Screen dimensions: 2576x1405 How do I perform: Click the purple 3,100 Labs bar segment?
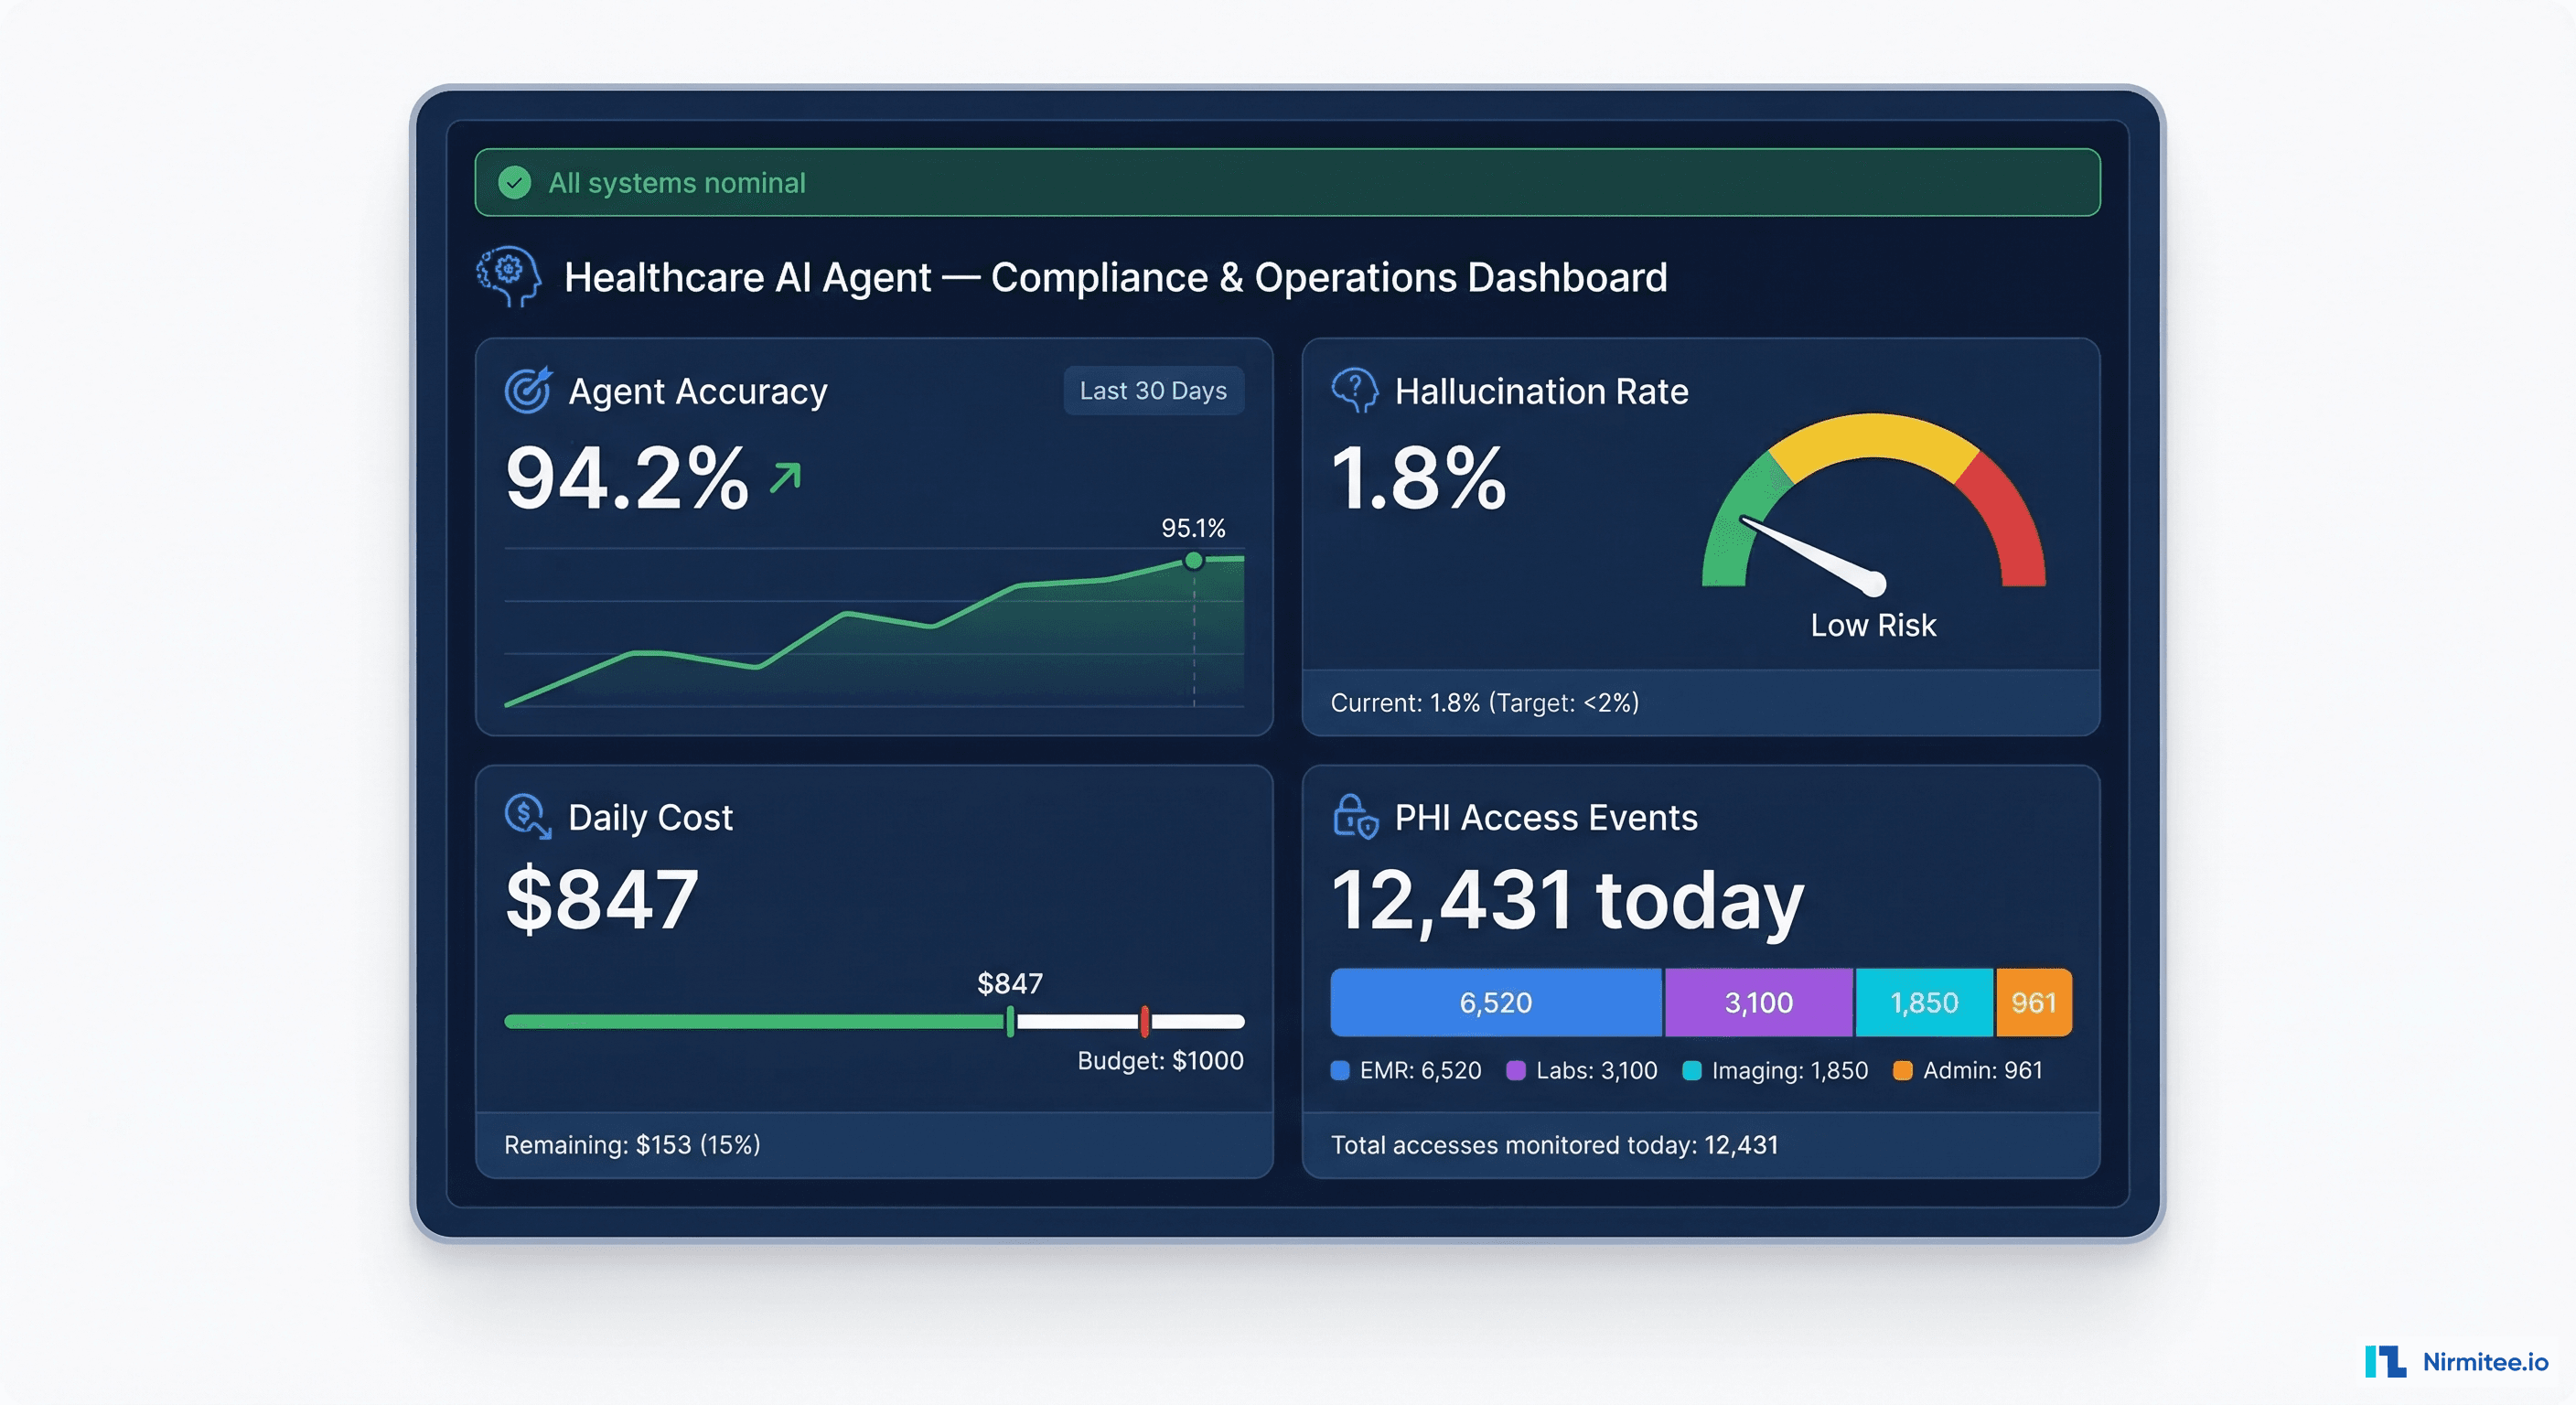click(1759, 1002)
